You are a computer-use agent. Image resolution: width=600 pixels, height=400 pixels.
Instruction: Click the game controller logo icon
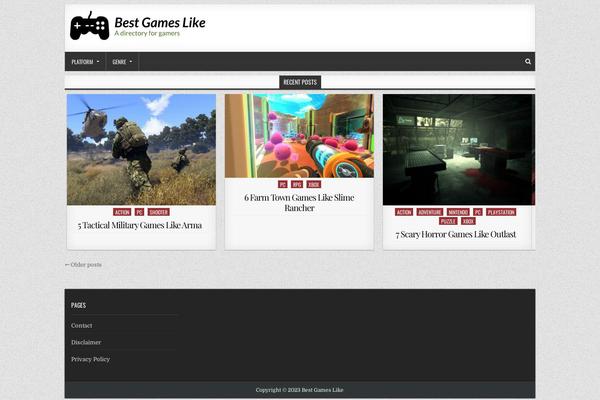[x=90, y=26]
